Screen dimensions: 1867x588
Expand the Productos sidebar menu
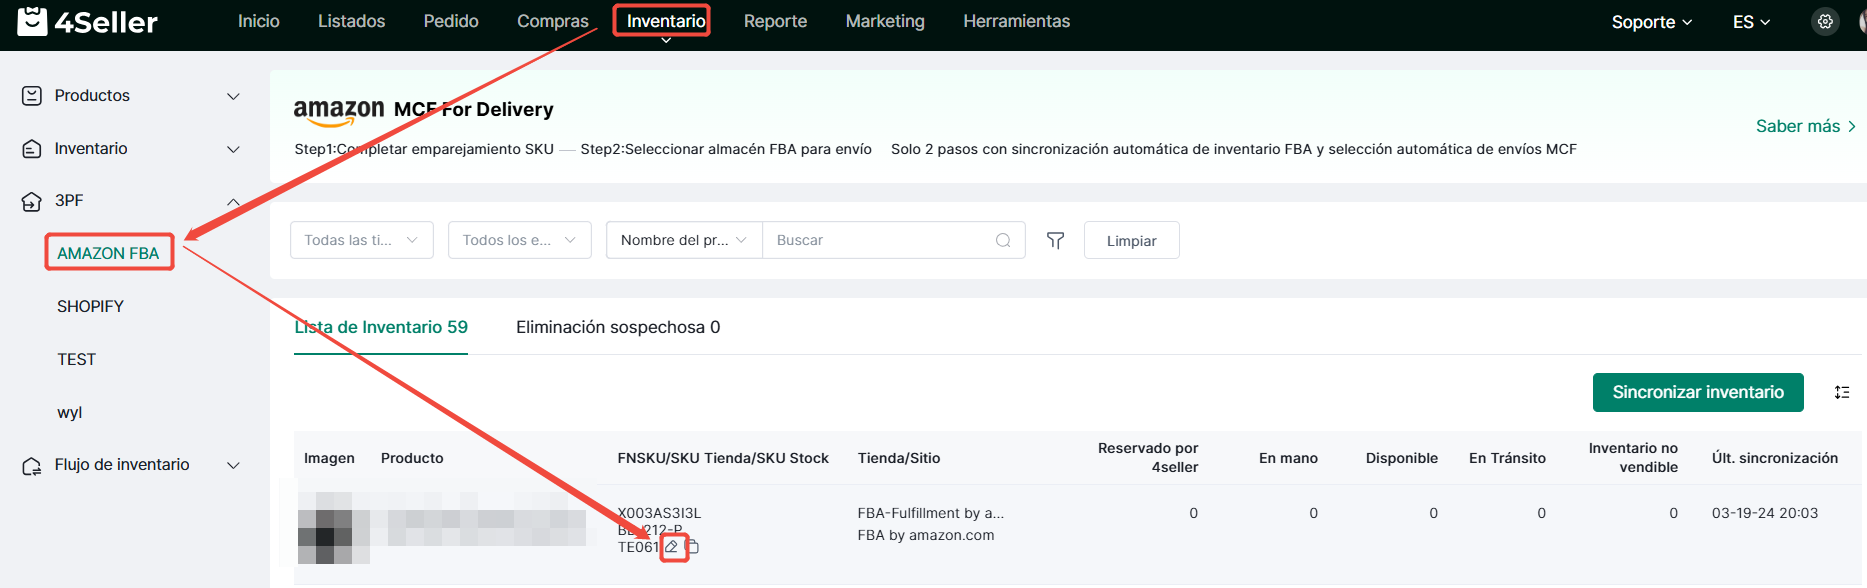click(x=233, y=96)
